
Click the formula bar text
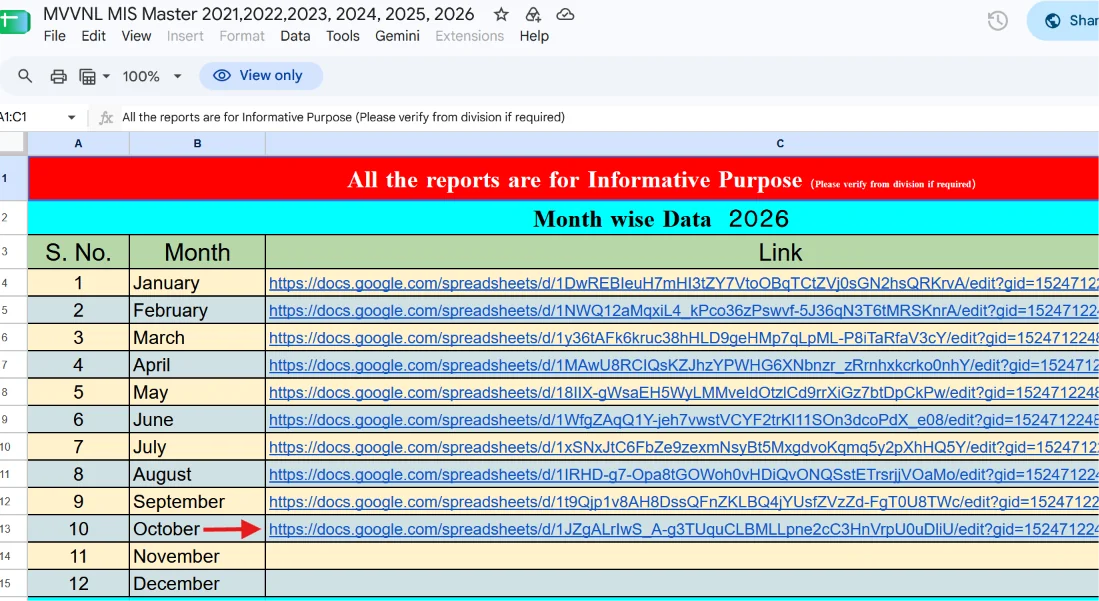pos(343,117)
